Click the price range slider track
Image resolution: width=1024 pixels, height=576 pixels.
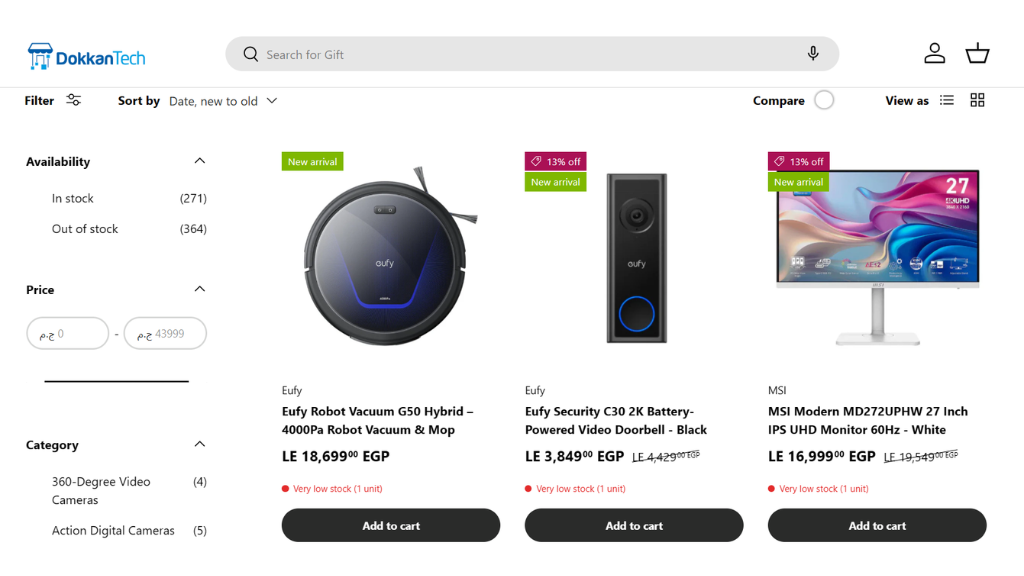pyautogui.click(x=116, y=381)
